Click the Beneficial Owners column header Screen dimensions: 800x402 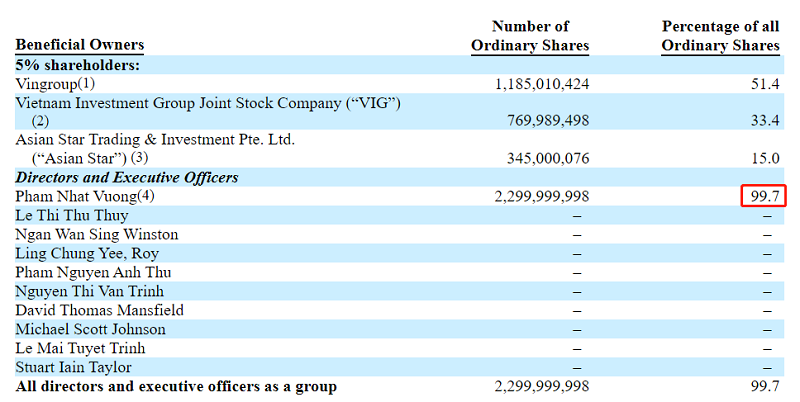[80, 45]
